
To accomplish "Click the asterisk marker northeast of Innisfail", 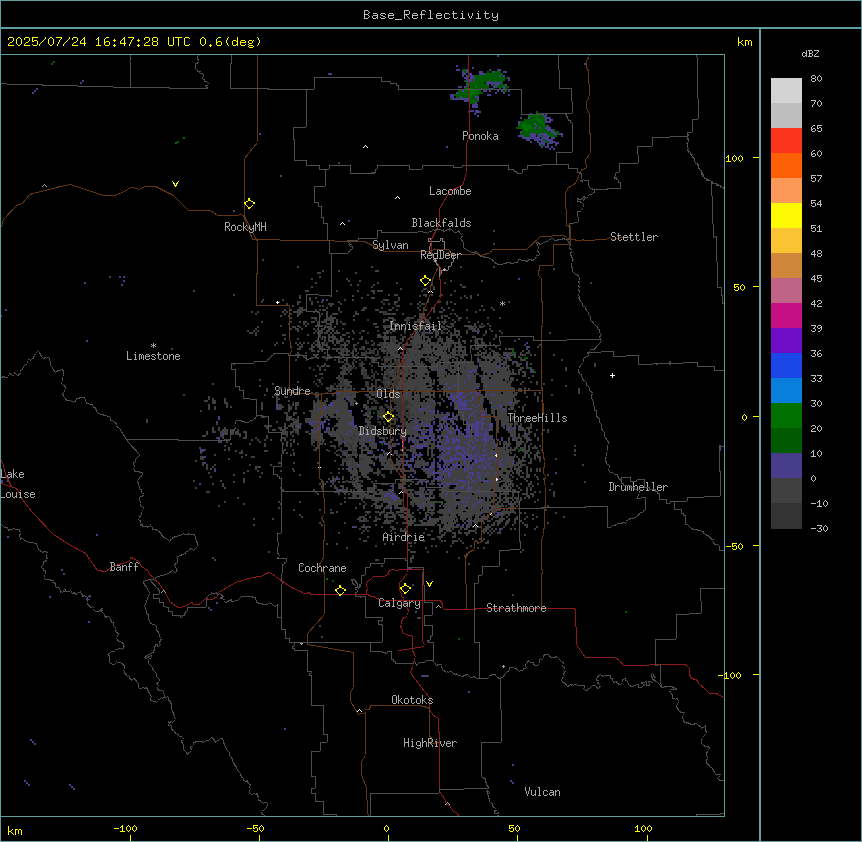I will (502, 303).
